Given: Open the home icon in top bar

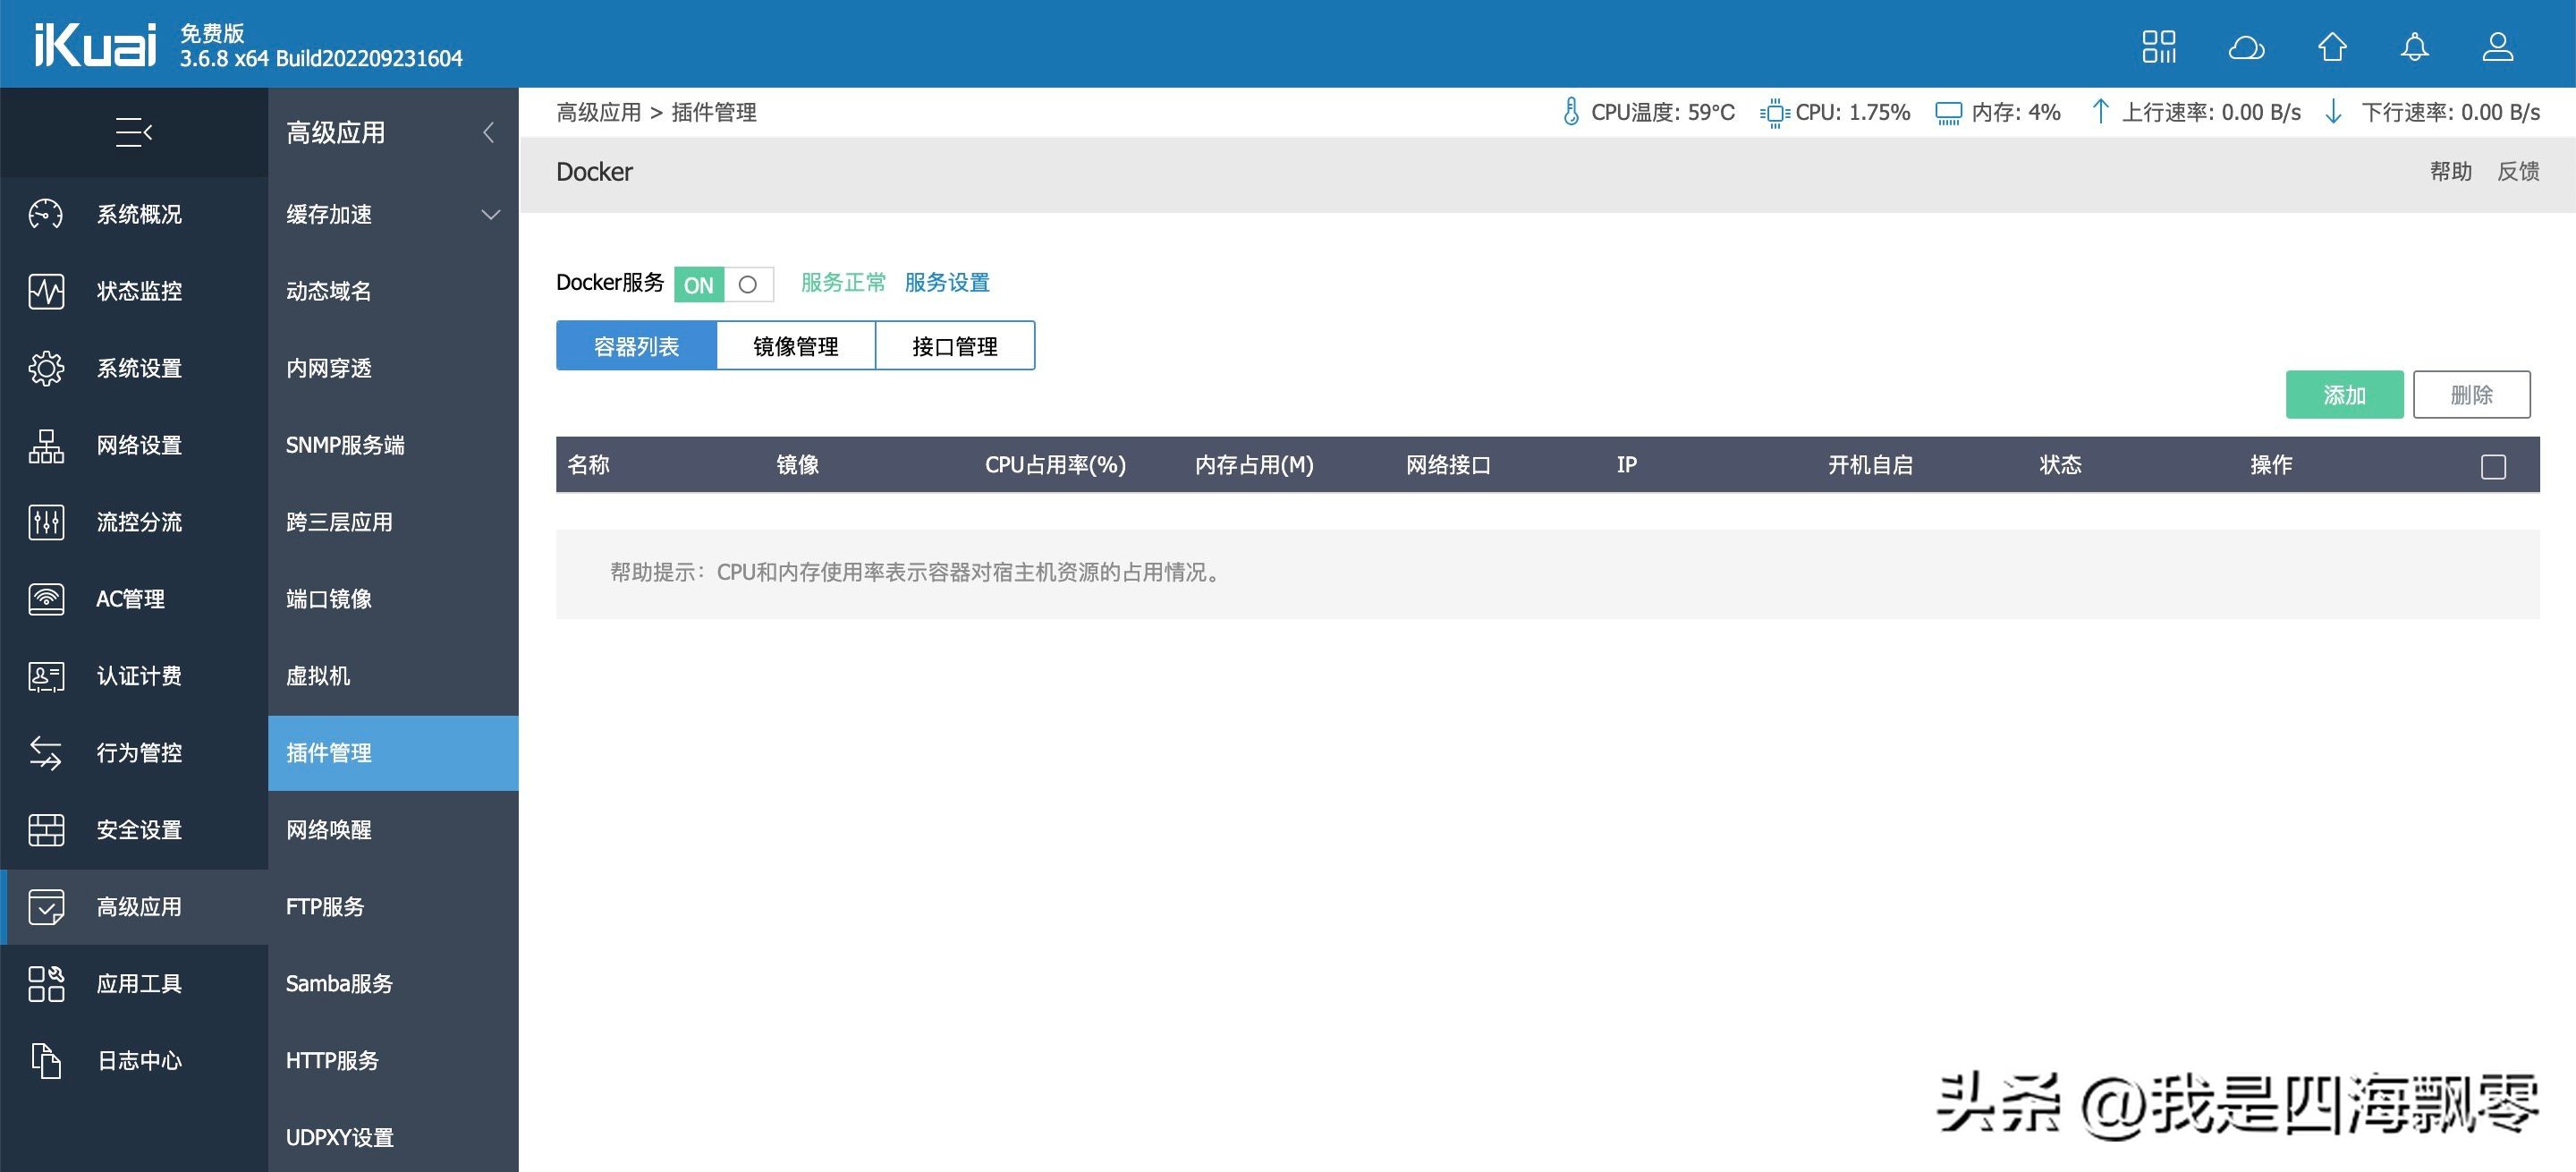Looking at the screenshot, I should click(x=2331, y=46).
